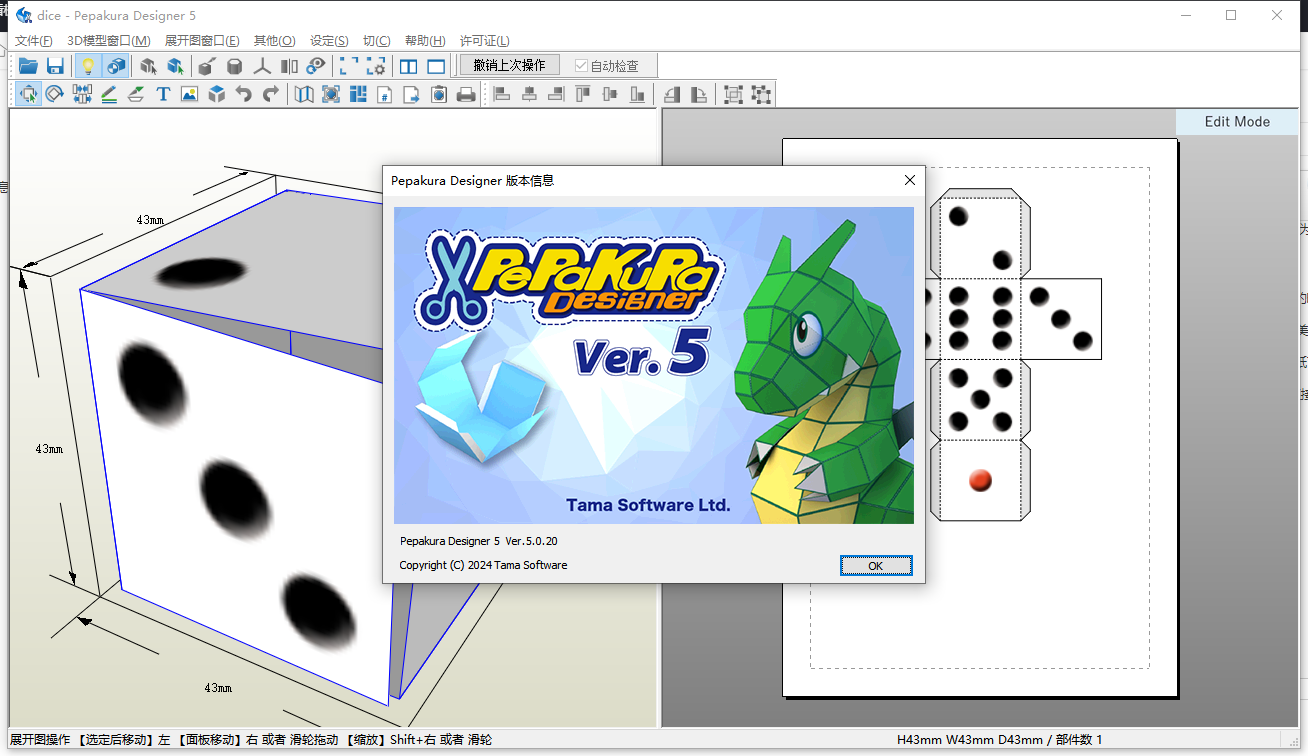1308x756 pixels.
Task: Click the three-axis coordinate icon
Action: 262,66
